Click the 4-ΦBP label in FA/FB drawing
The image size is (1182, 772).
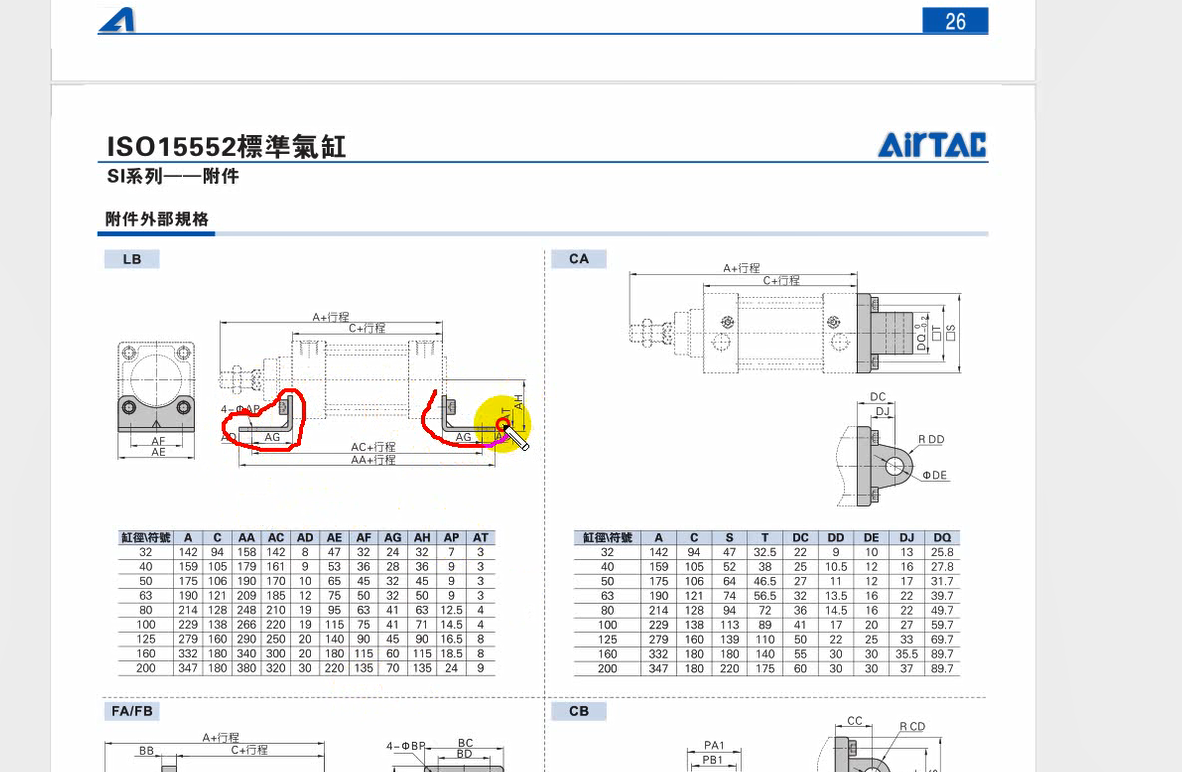[406, 746]
